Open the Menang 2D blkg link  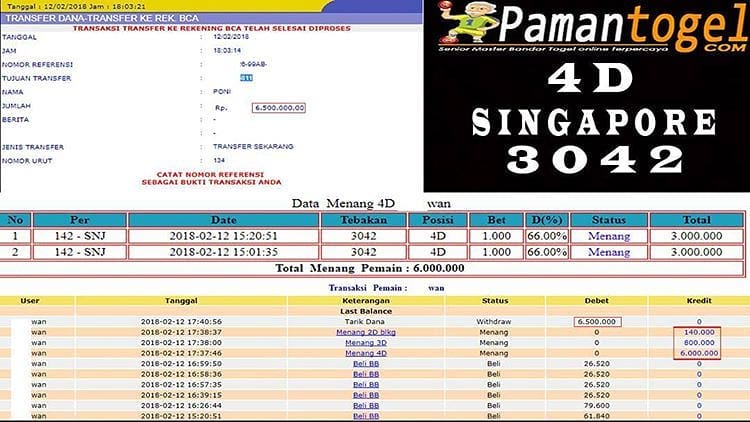[x=365, y=332]
